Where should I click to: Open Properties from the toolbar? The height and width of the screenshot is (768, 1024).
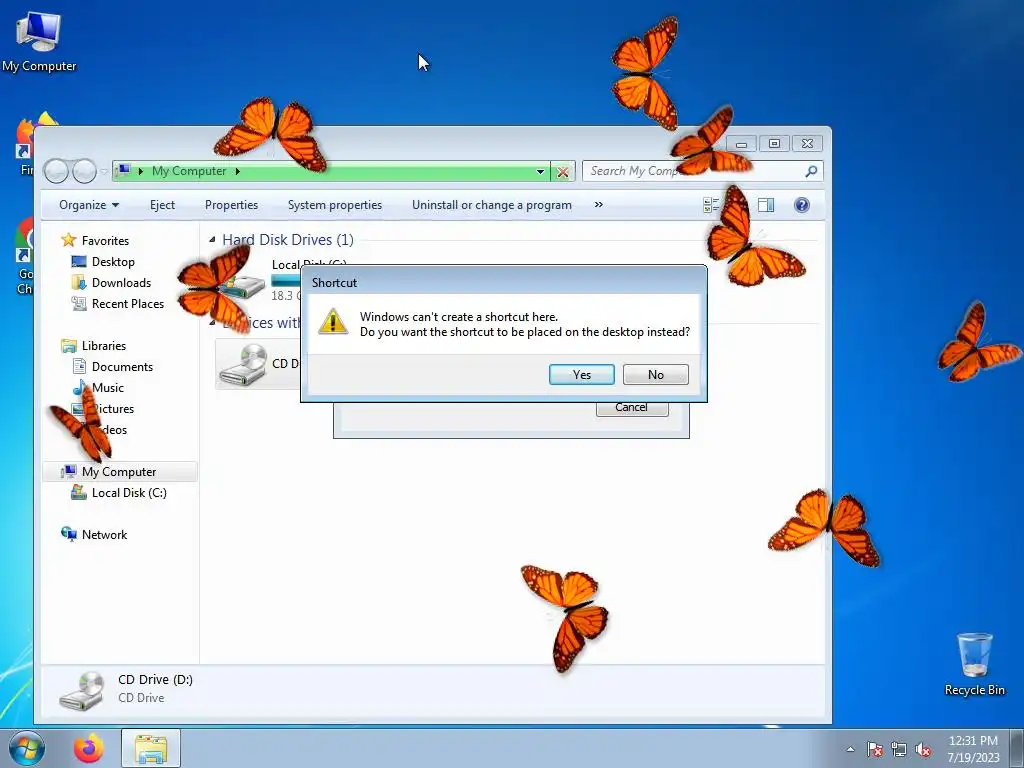(x=231, y=205)
